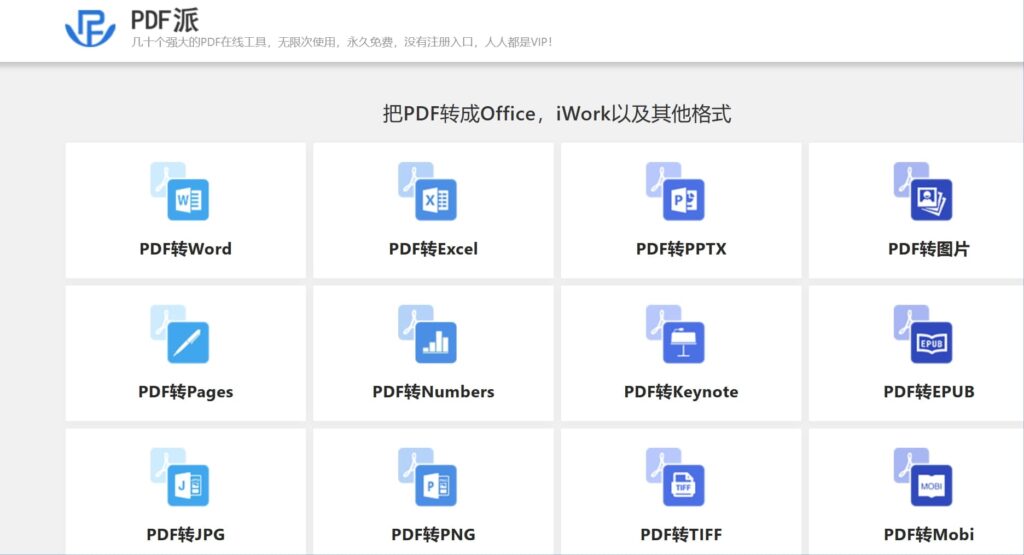Screen dimensions: 1024x555
Task: Click the PDF转Word label
Action: [x=185, y=249]
